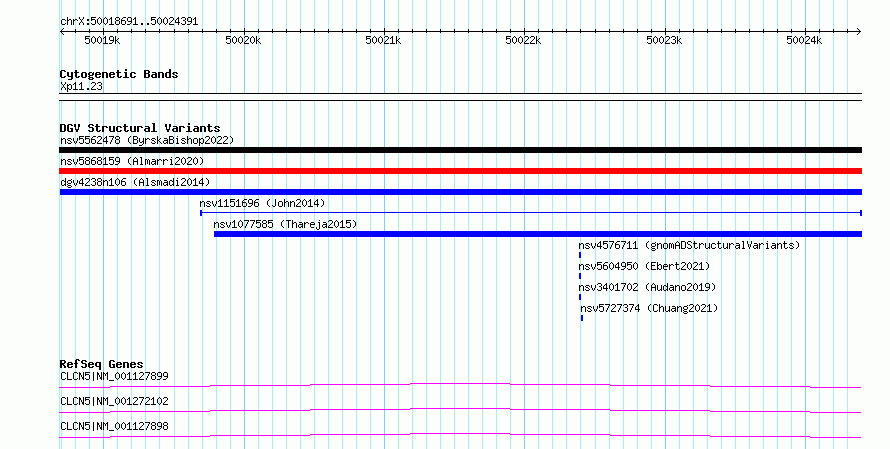This screenshot has height=449, width=890.
Task: Select the black nsv5562478 variant bar
Action: coord(460,150)
